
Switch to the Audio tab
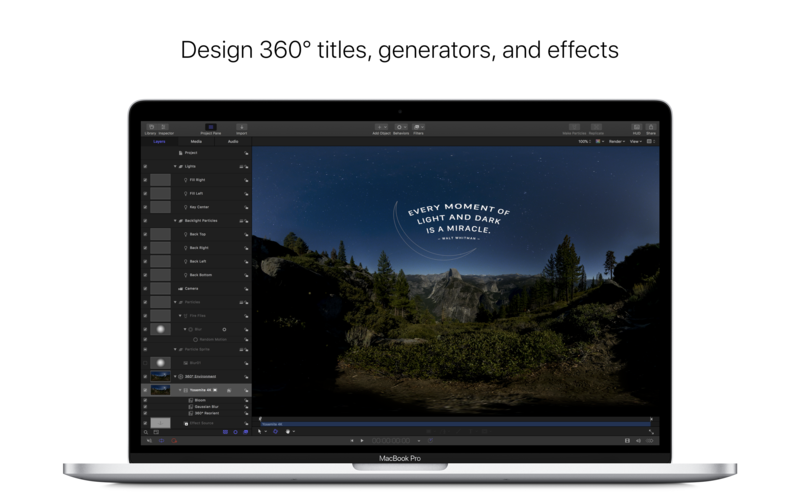coord(233,142)
